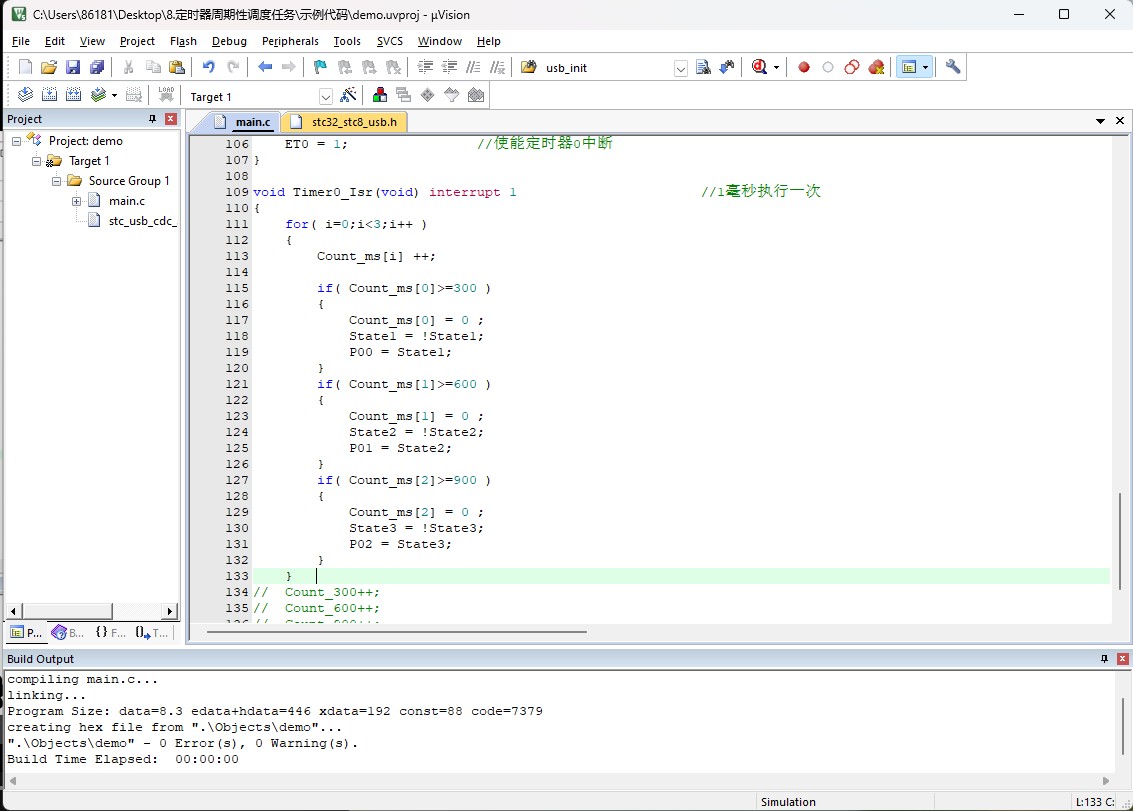Open the Target 1 selection dropdown
This screenshot has width=1133, height=811.
click(x=326, y=96)
